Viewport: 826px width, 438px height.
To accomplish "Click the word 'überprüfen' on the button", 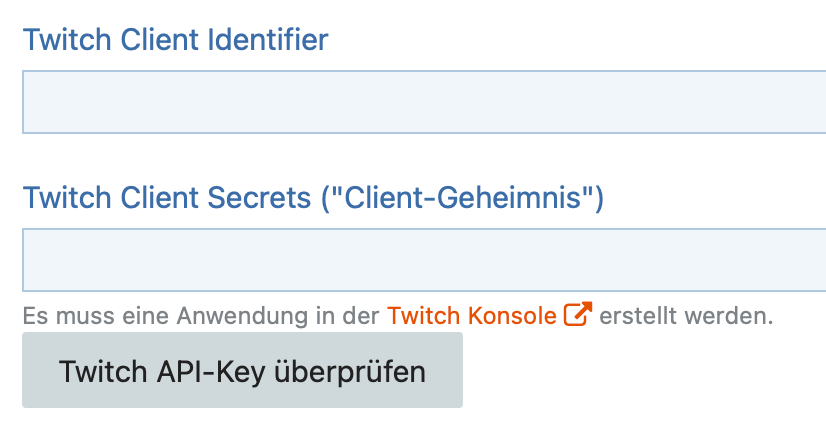I will pyautogui.click(x=350, y=372).
